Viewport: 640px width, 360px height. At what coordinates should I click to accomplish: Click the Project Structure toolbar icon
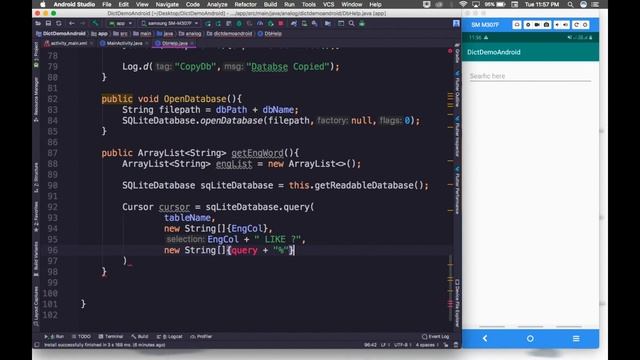[328, 24]
